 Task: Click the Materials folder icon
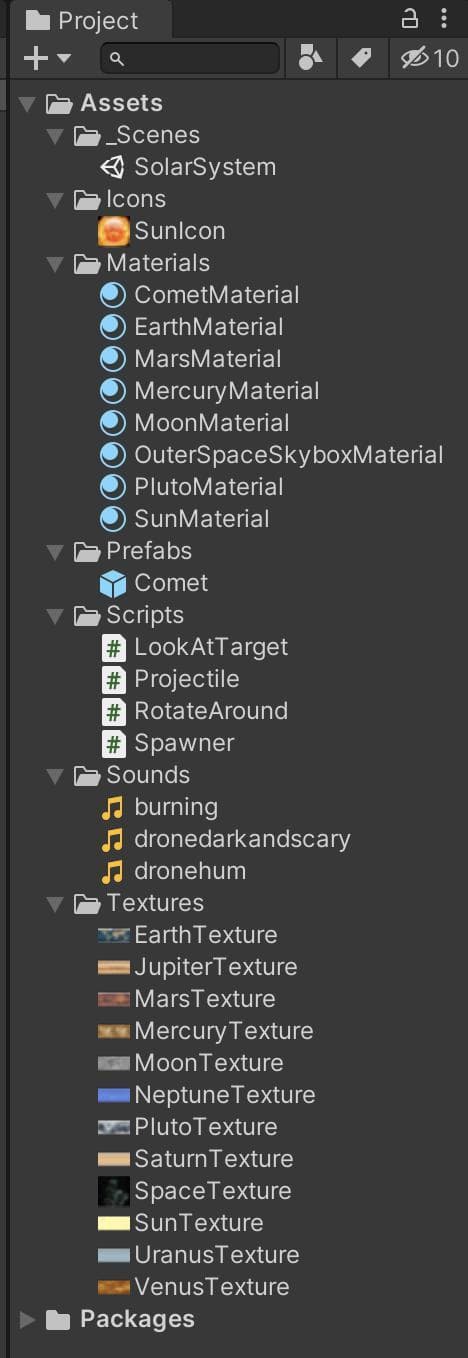(x=87, y=263)
